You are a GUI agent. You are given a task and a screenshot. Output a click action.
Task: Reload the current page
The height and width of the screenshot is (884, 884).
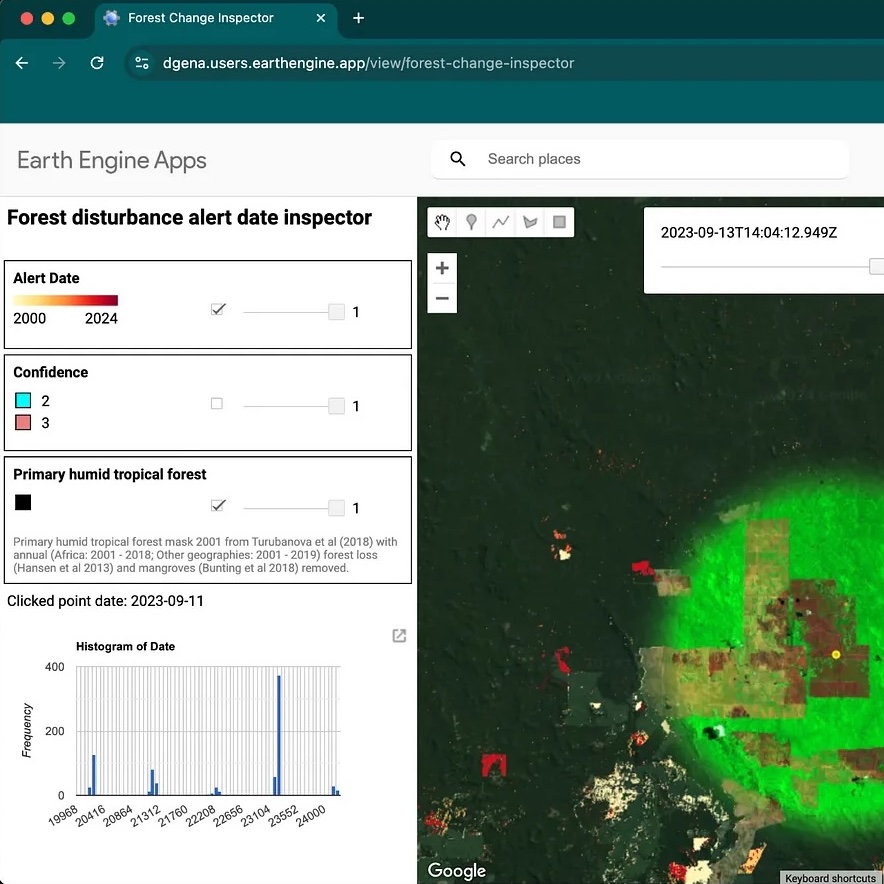tap(97, 63)
